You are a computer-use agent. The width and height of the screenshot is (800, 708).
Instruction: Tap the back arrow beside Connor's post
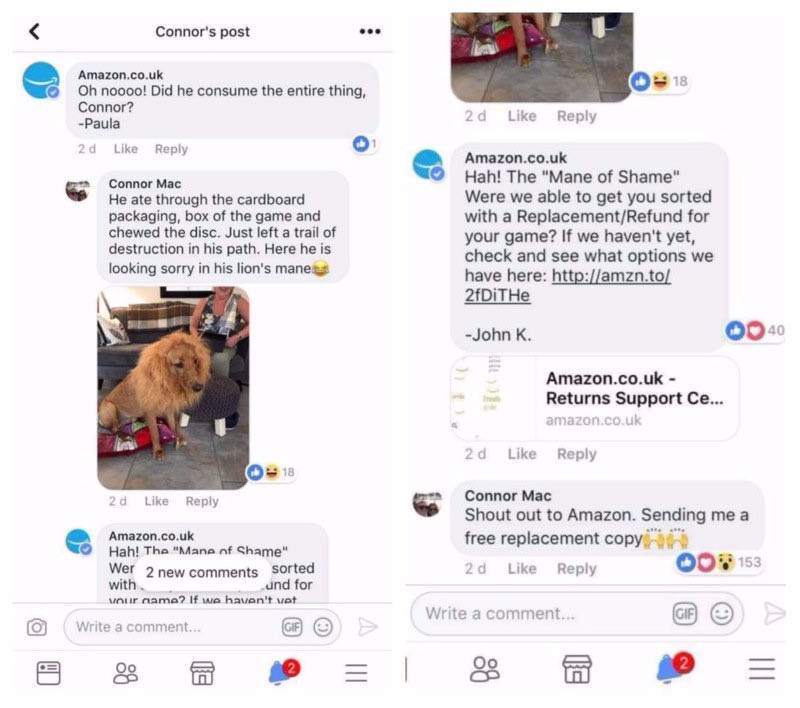tap(34, 32)
